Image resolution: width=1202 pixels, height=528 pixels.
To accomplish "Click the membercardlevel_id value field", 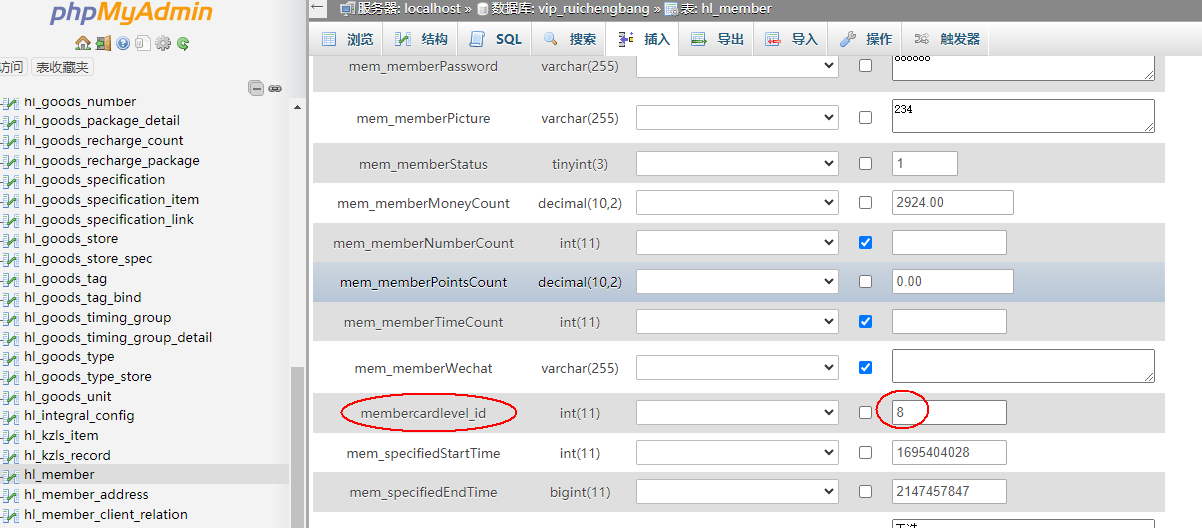I will tap(948, 412).
